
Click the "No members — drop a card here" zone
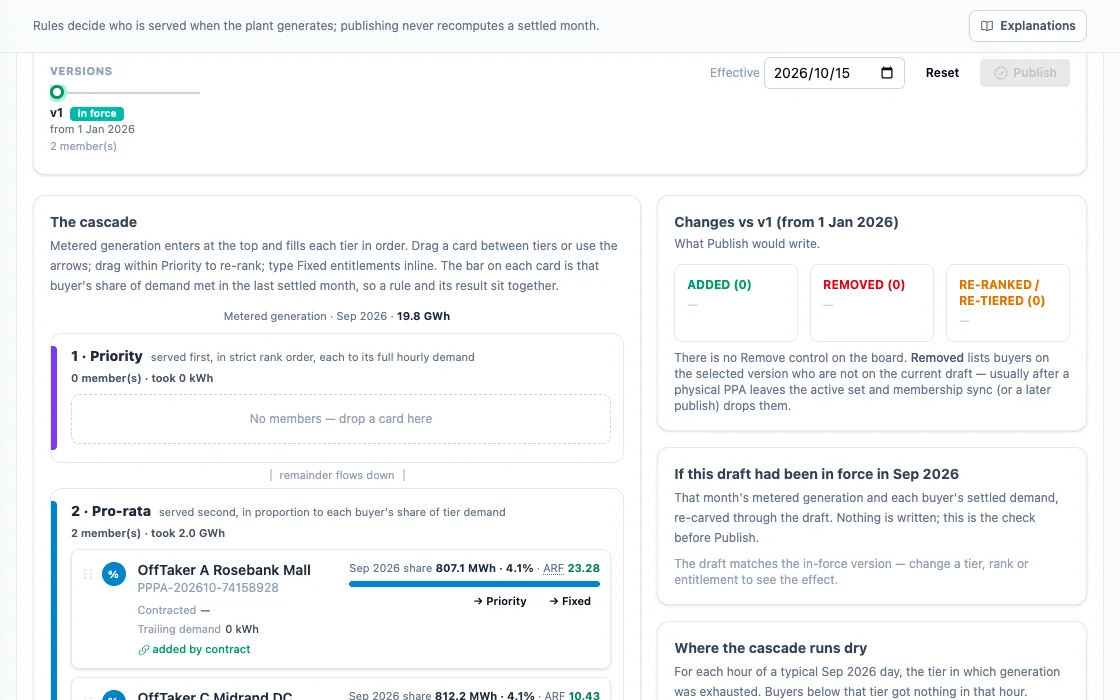pyautogui.click(x=341, y=419)
